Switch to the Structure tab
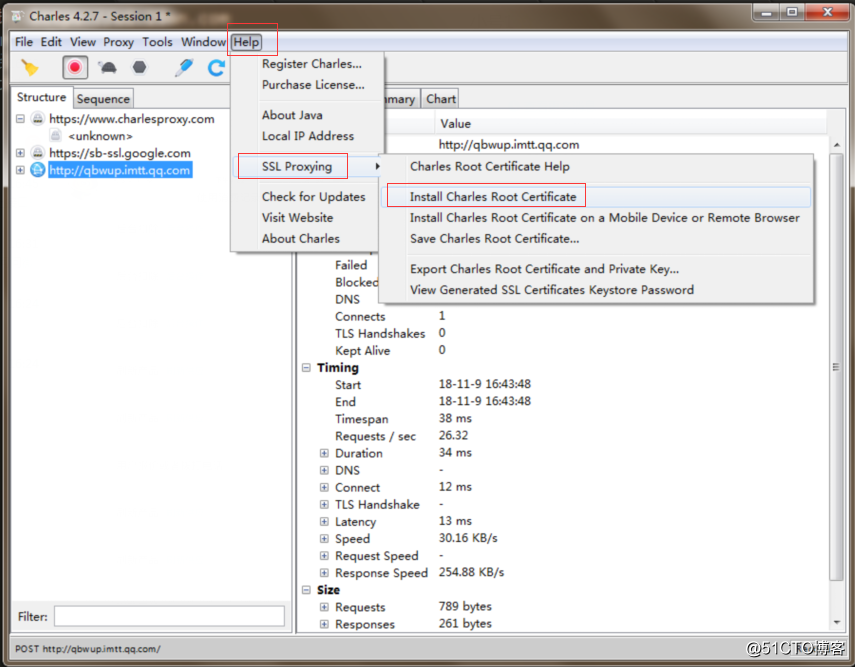 tap(41, 97)
